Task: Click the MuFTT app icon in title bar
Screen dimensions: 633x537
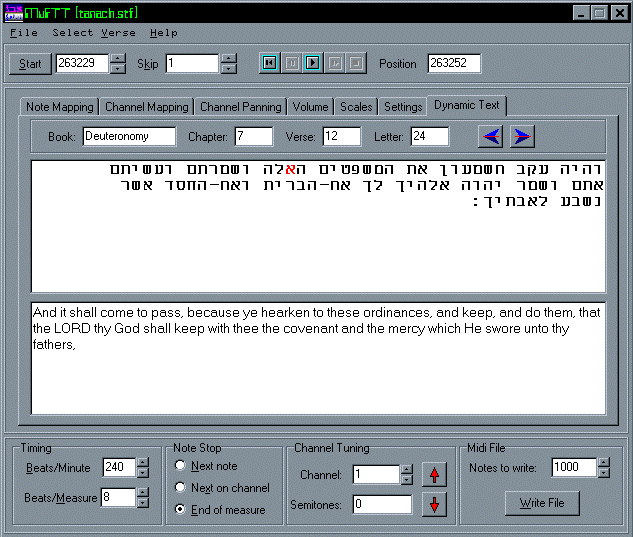Action: pyautogui.click(x=14, y=13)
